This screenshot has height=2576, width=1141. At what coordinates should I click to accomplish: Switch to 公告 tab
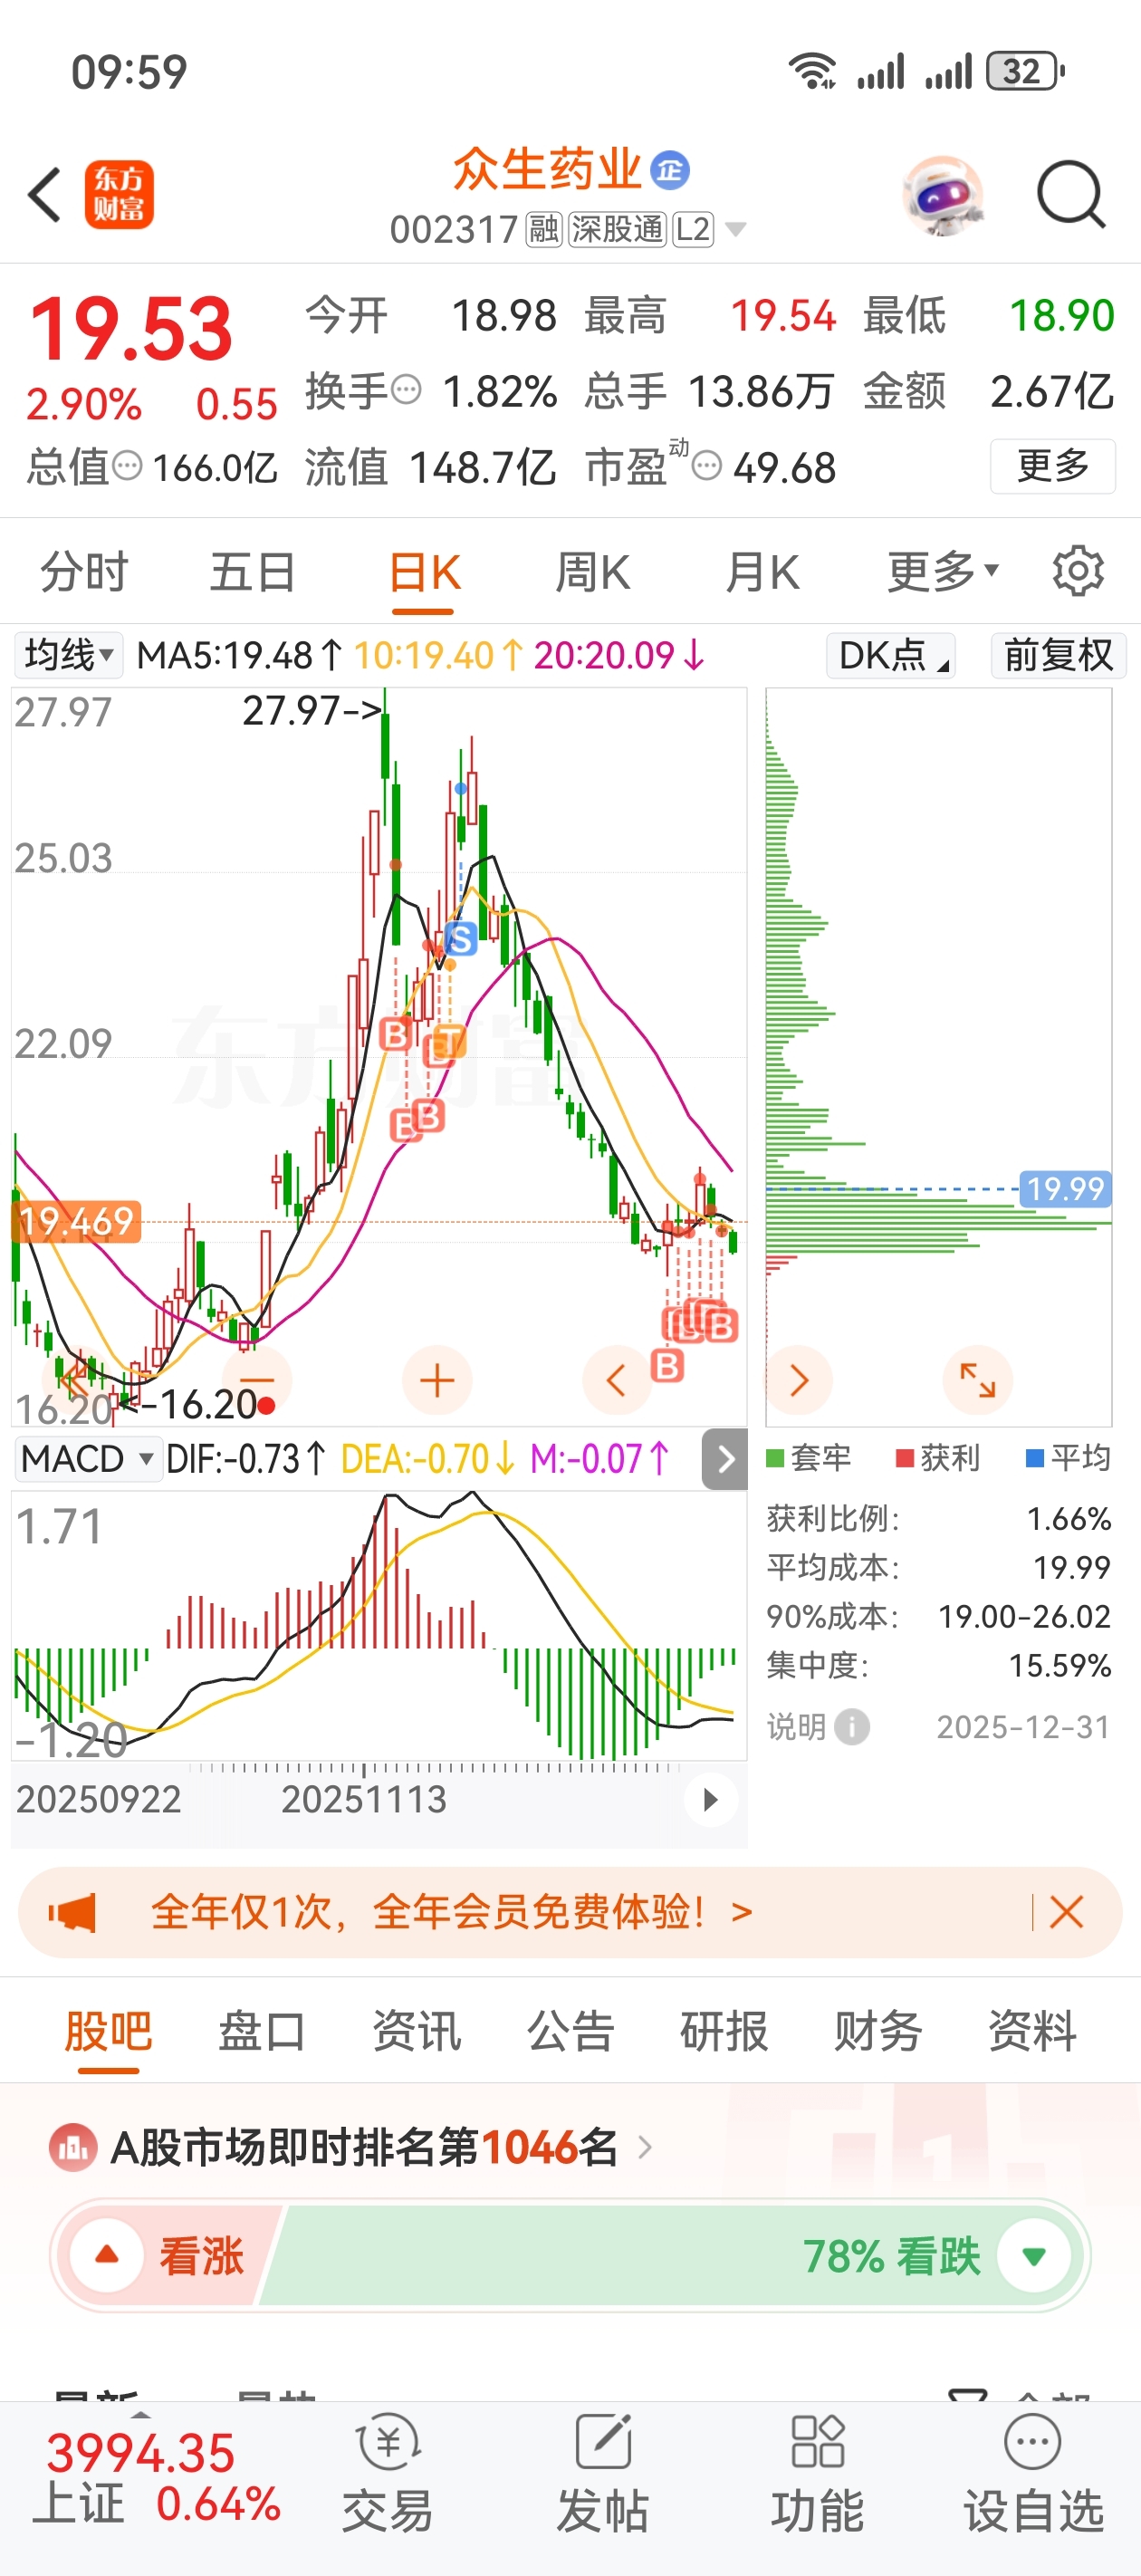[570, 2030]
